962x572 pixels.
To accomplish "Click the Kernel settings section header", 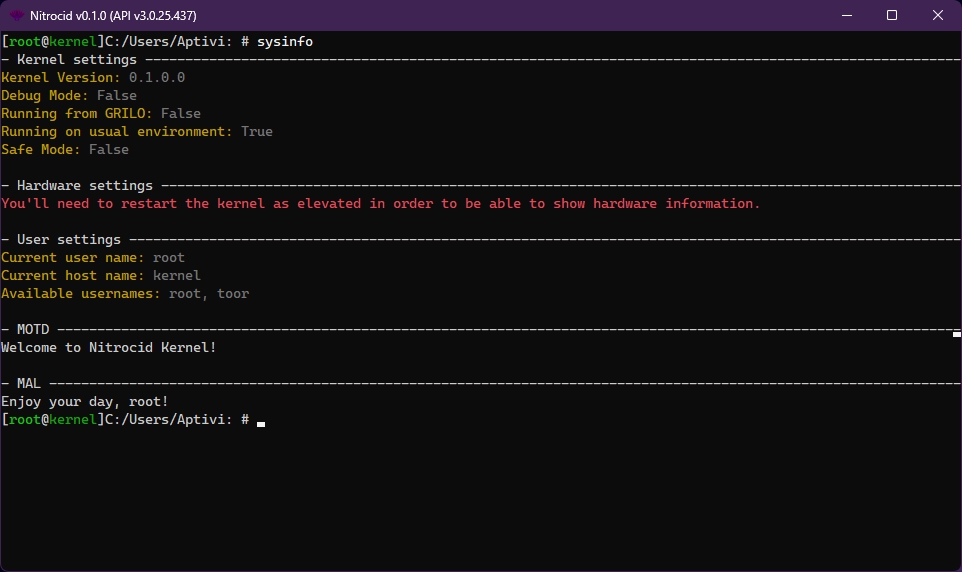I will click(x=76, y=60).
